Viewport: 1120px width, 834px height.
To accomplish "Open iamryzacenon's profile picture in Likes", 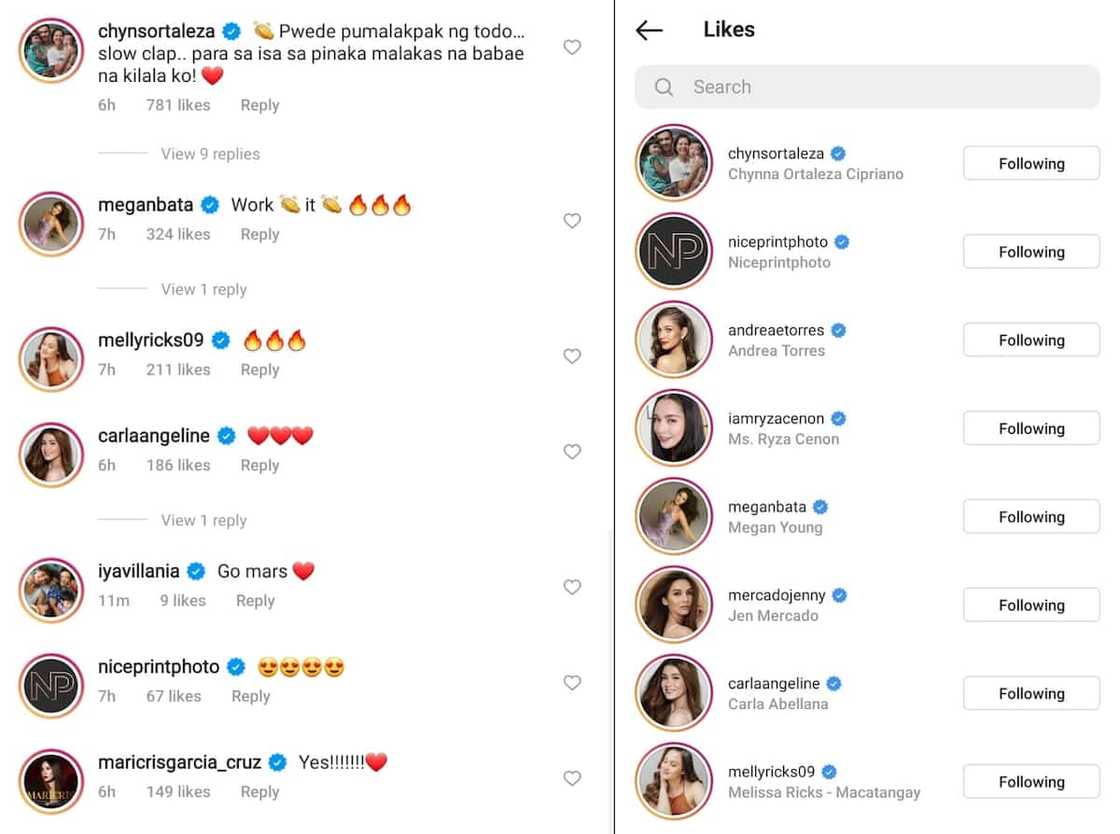I will click(674, 429).
